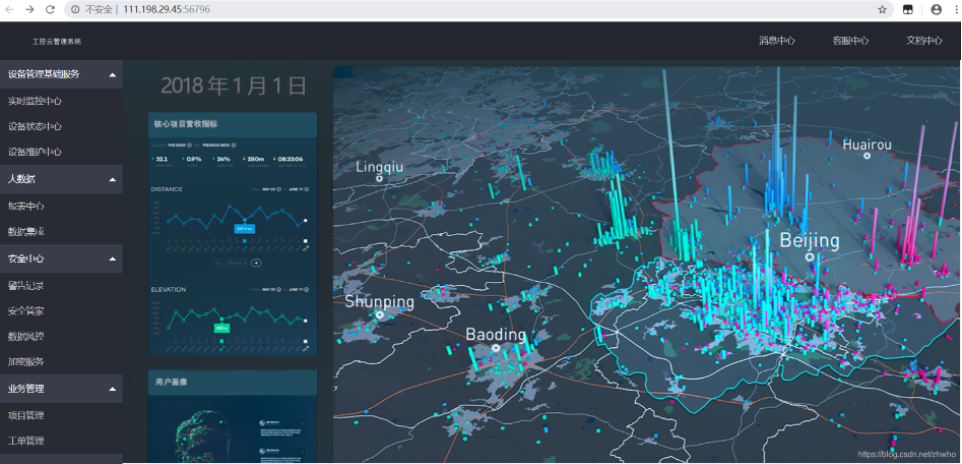Click the 用户画像 panel header
The image size is (962, 464).
(233, 382)
